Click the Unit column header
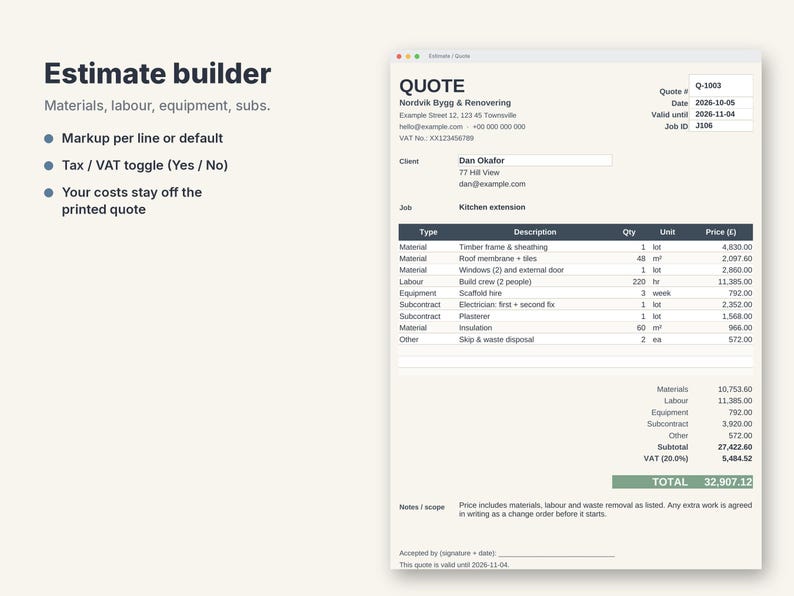Viewport: 794px width, 596px height. (x=667, y=232)
